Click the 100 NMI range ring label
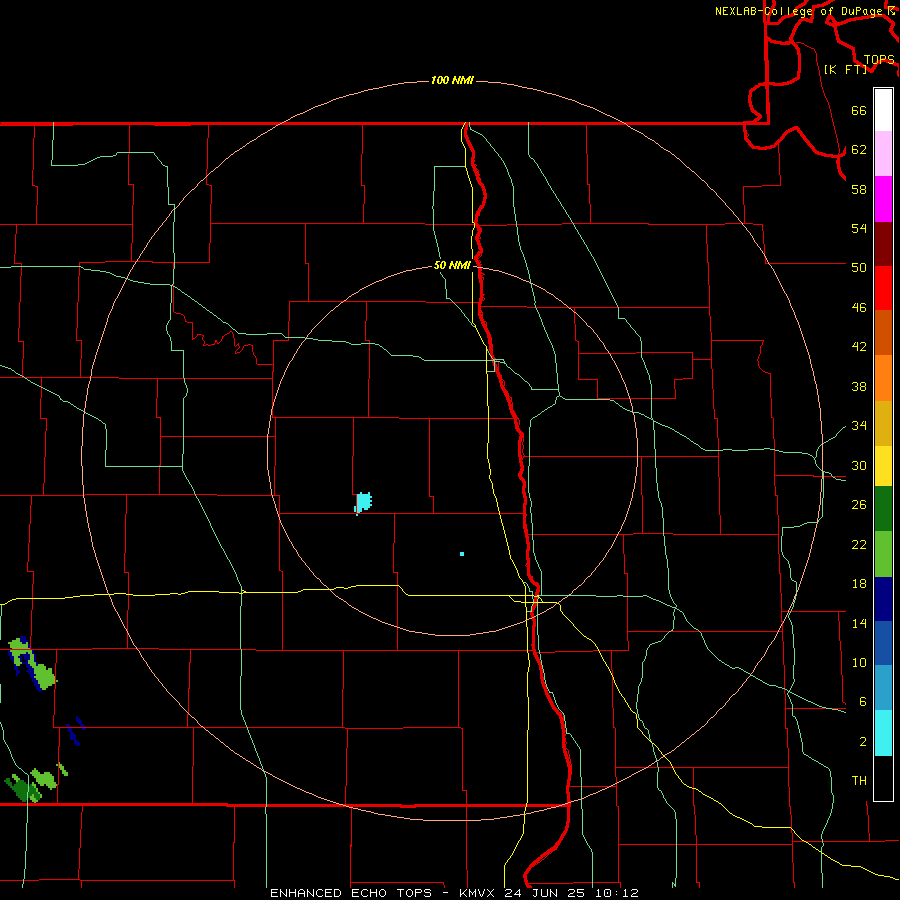Viewport: 900px width, 900px height. coord(452,80)
